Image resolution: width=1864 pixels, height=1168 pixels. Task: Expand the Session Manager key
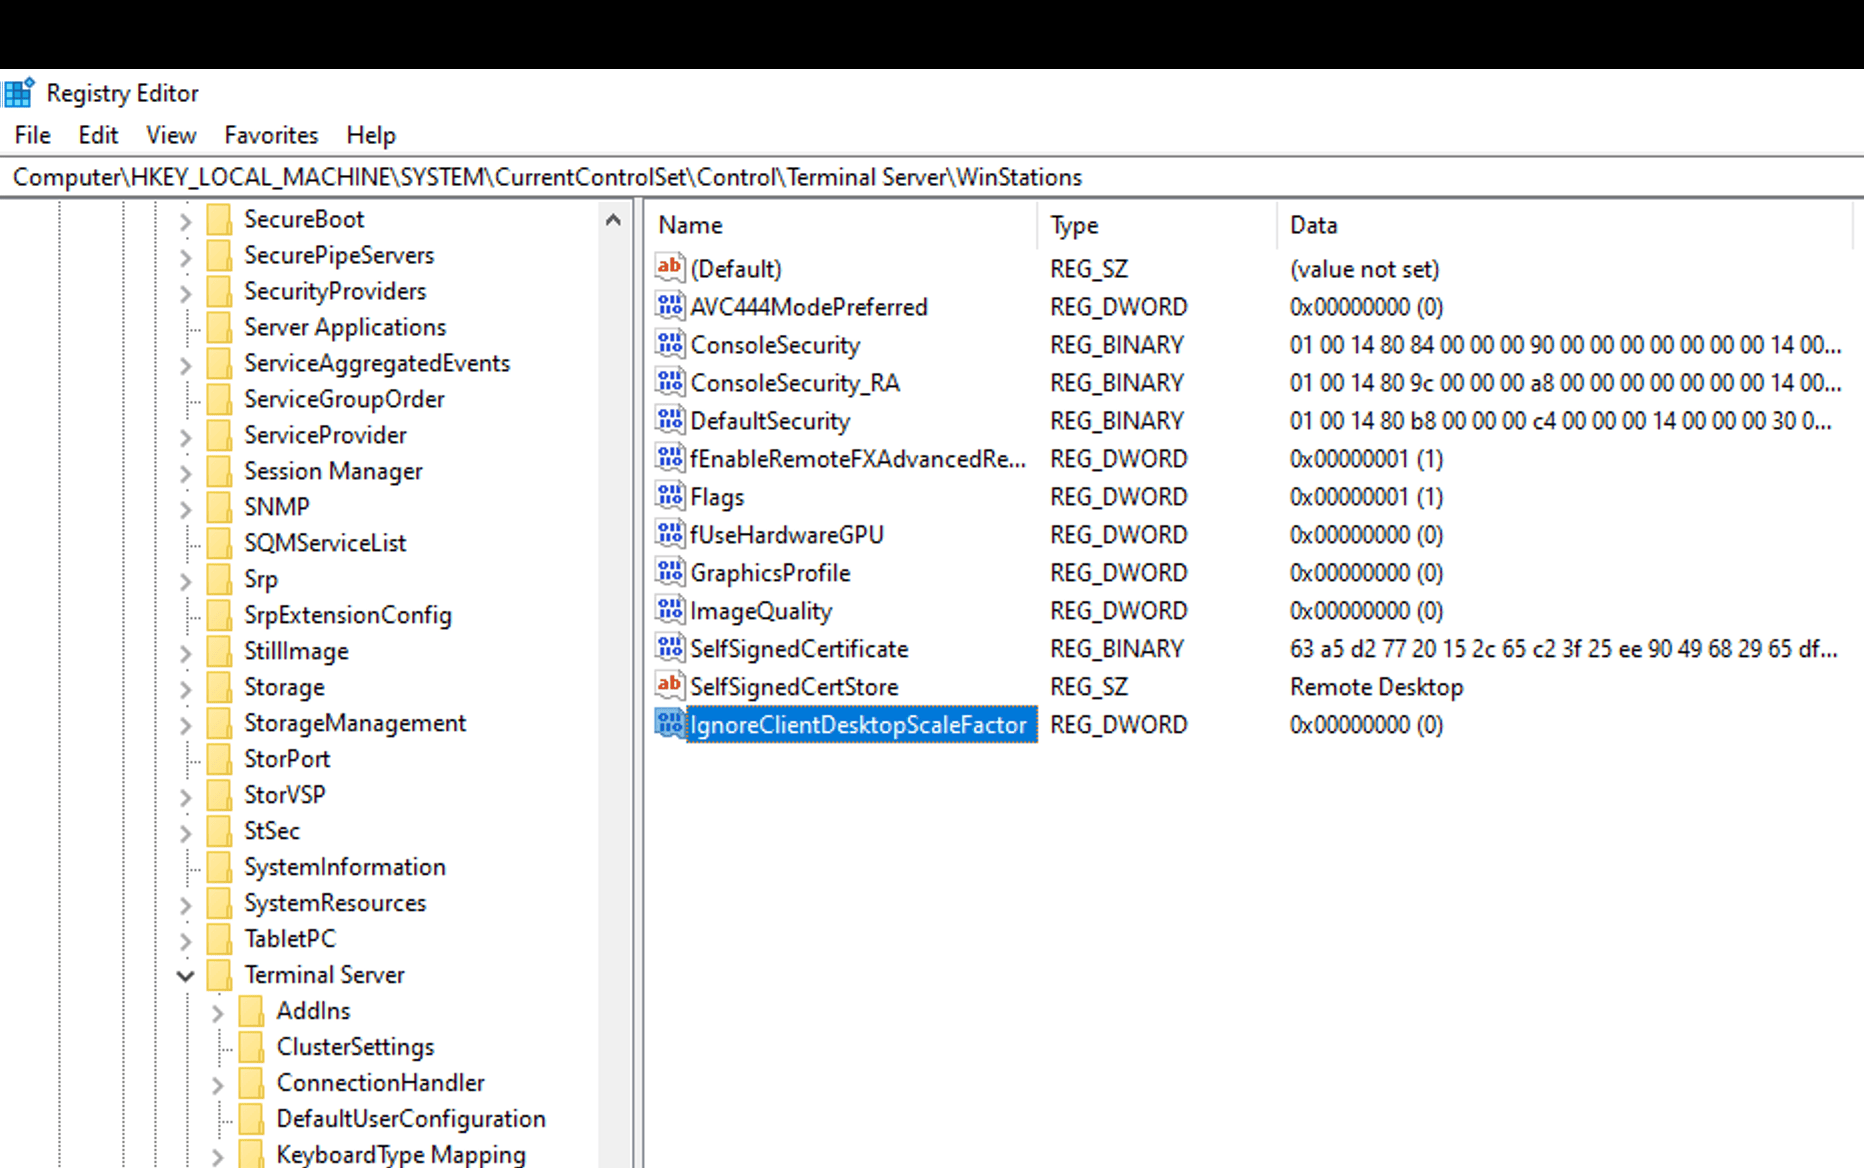(x=185, y=472)
